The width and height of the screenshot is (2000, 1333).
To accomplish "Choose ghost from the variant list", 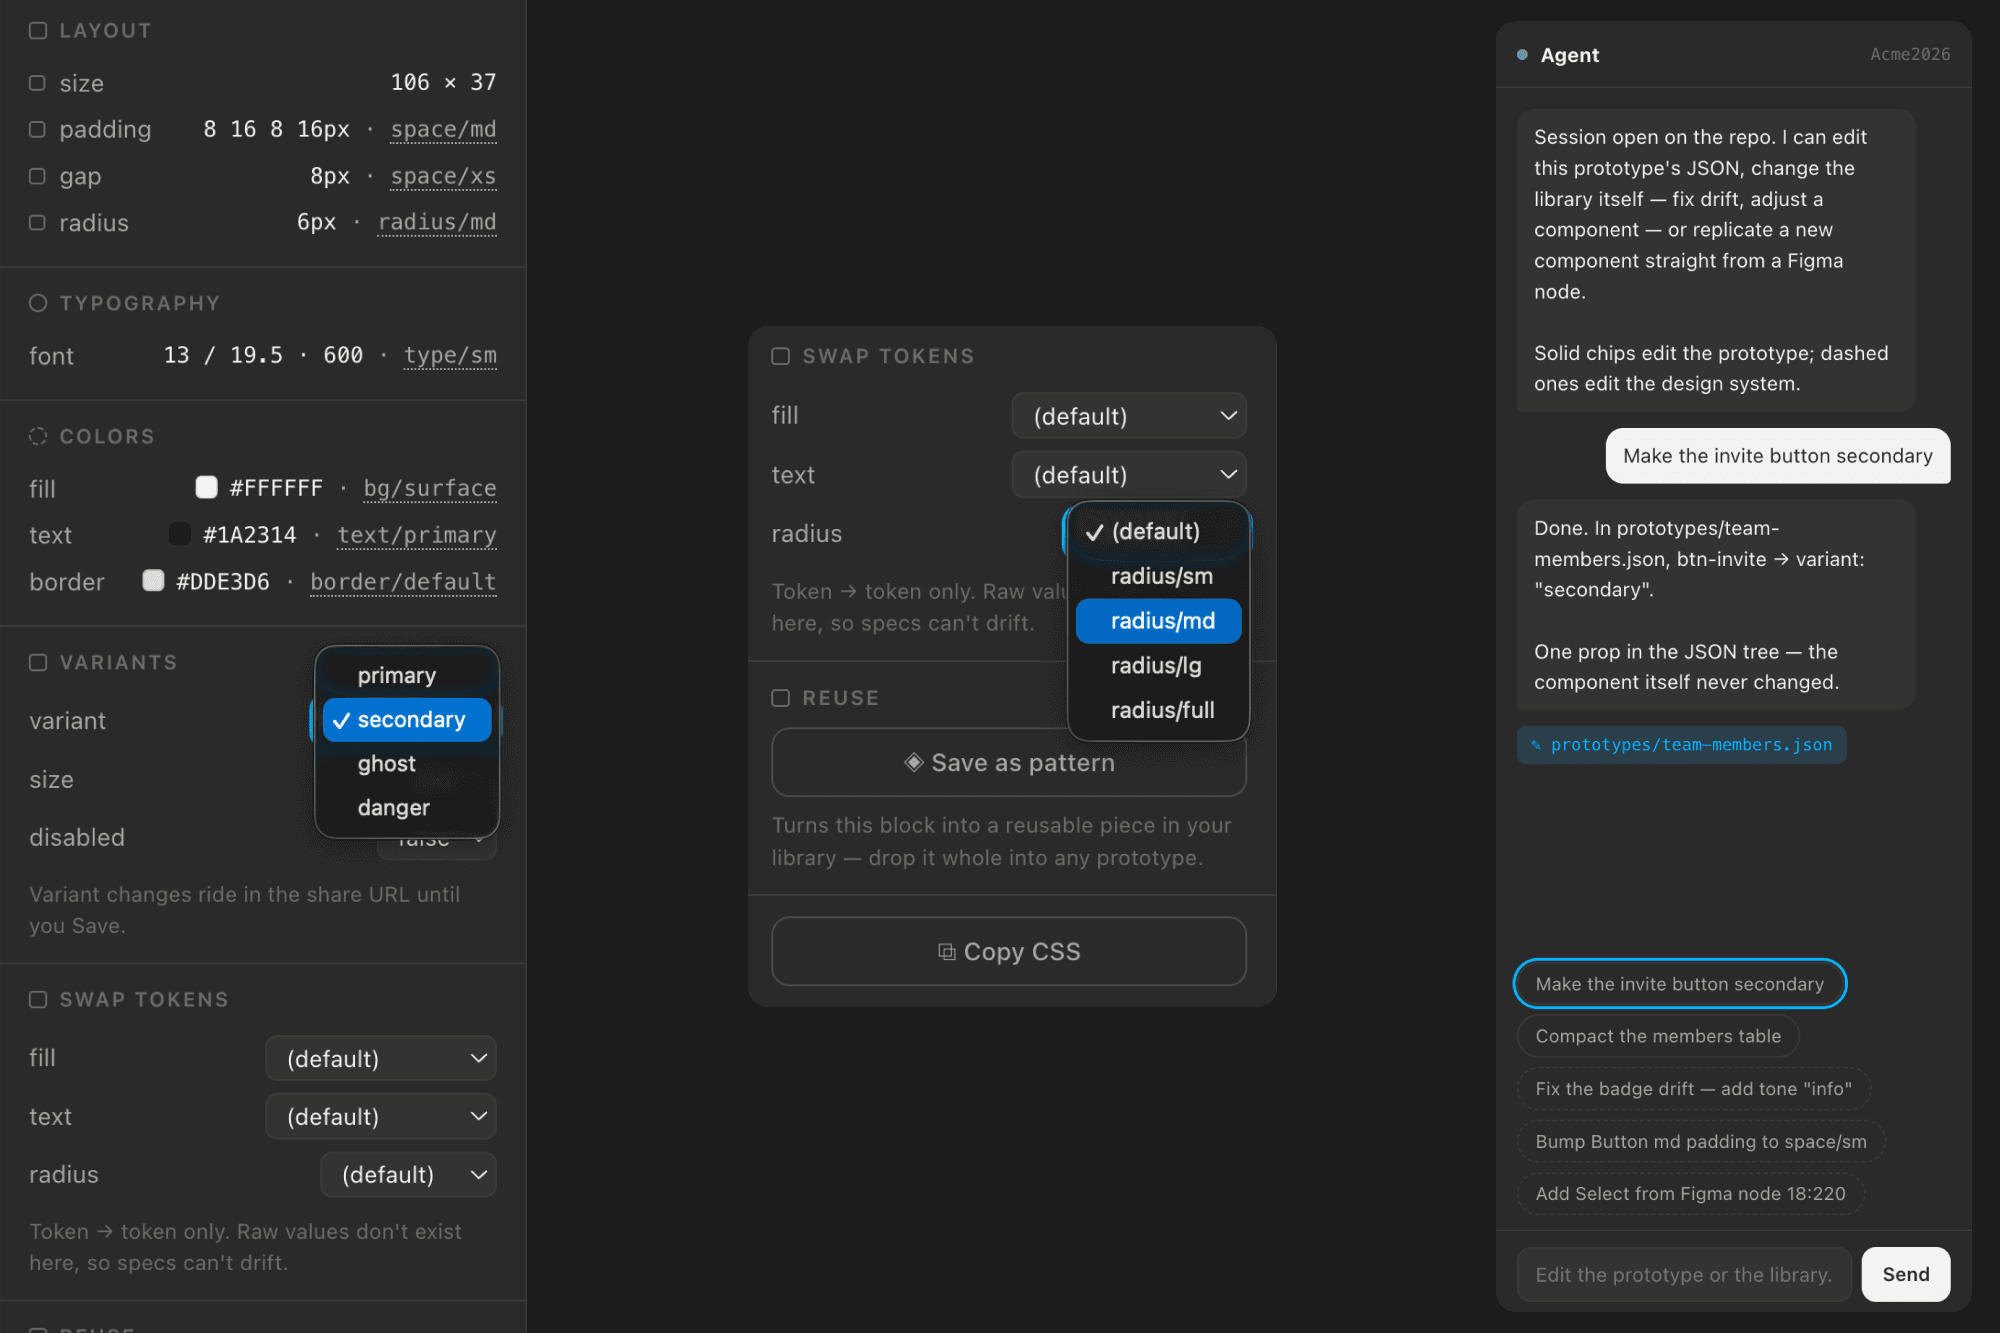I will coord(407,764).
